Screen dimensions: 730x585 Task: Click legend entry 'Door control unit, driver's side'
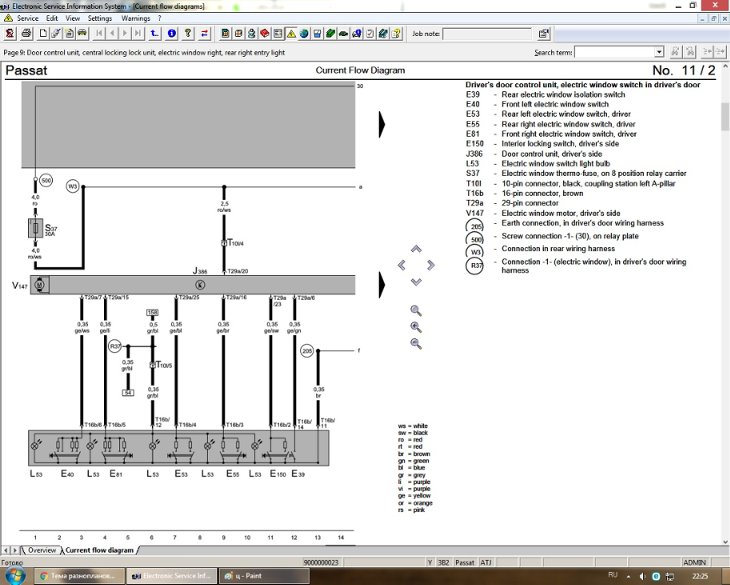[551, 154]
